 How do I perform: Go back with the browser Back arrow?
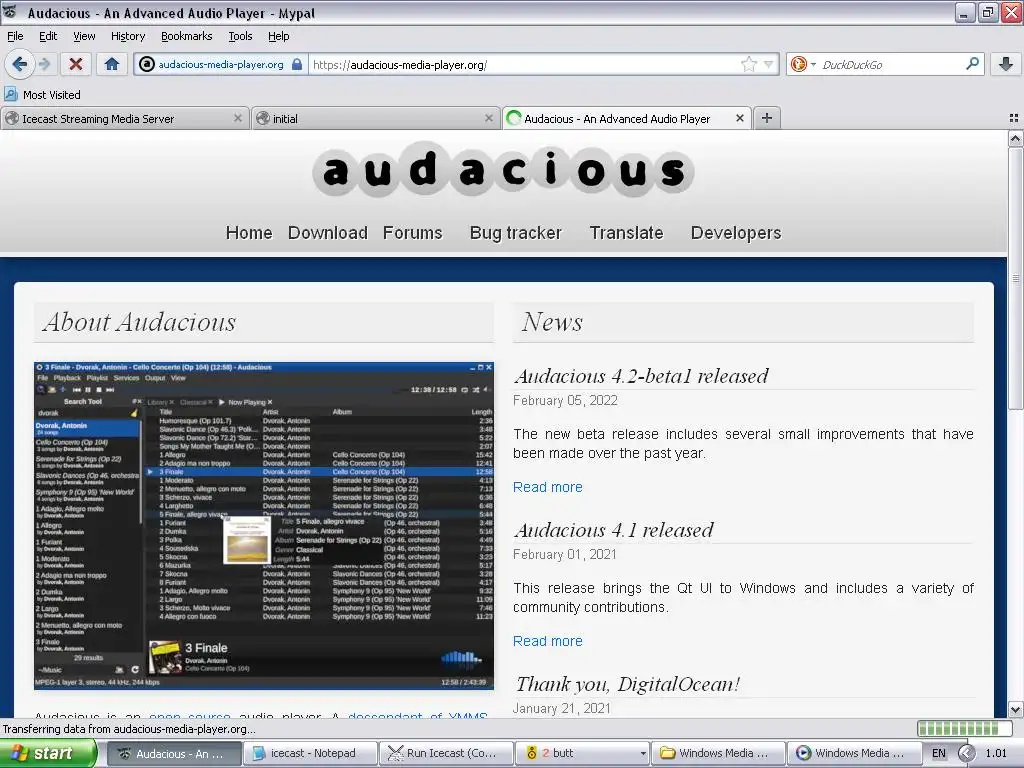(20, 64)
